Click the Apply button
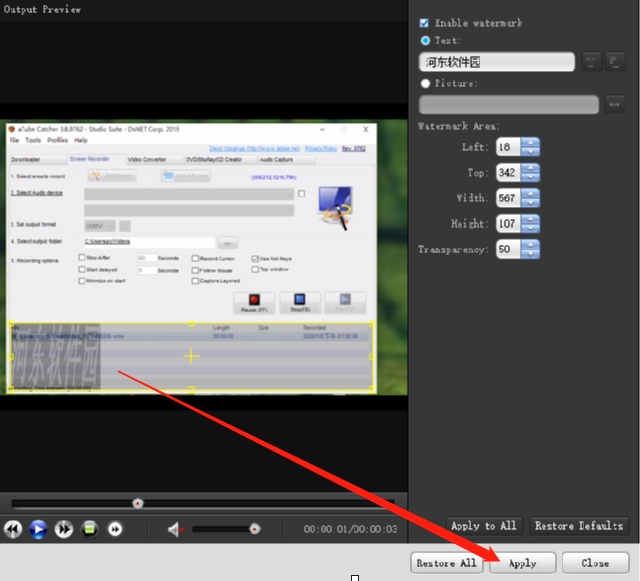 522,563
